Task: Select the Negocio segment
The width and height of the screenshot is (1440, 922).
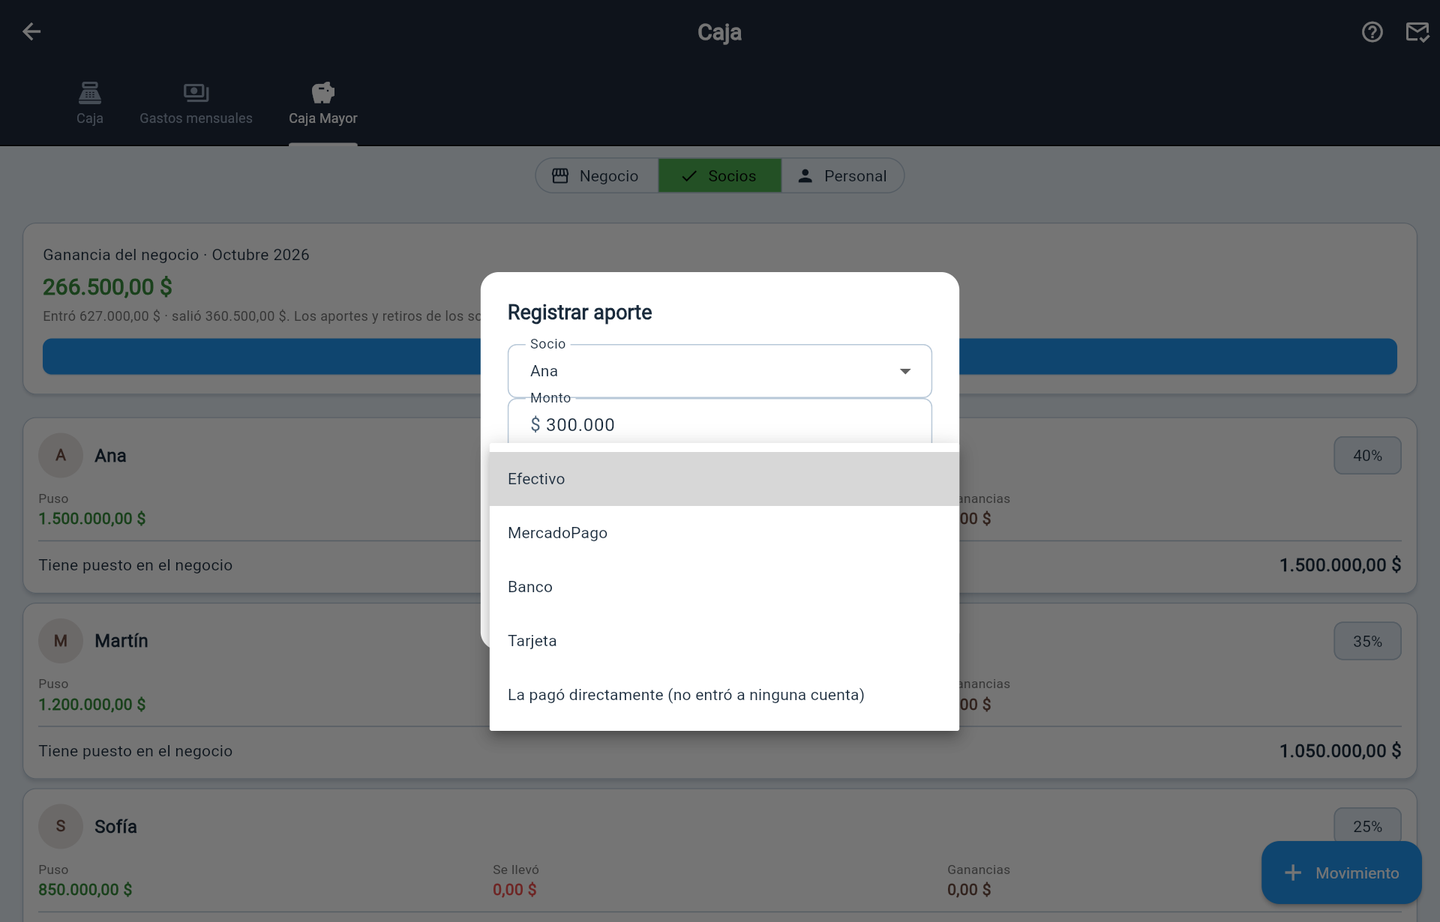Action: [x=597, y=176]
